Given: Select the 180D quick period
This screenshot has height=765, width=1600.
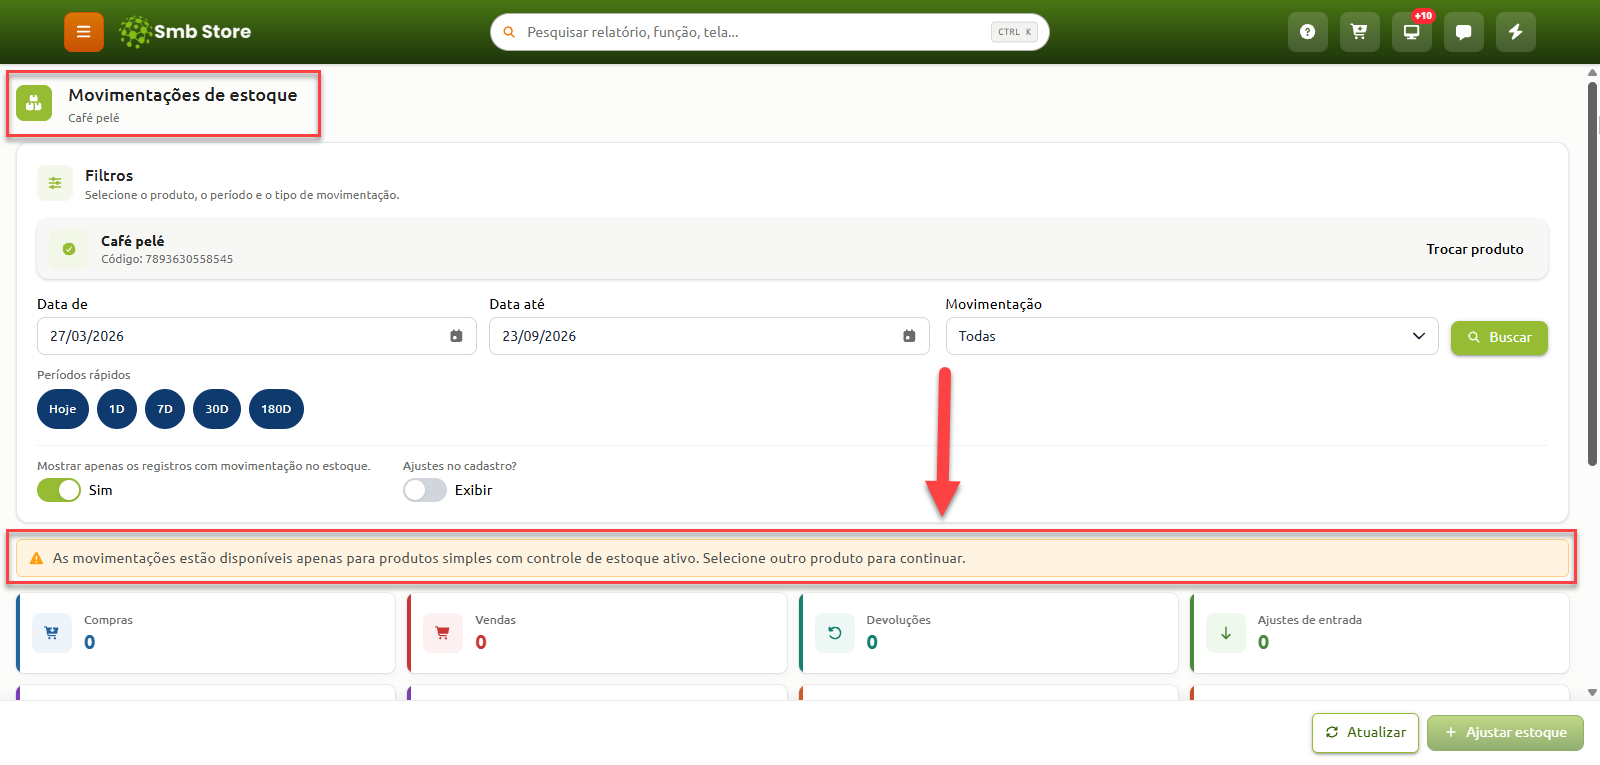Looking at the screenshot, I should point(276,409).
